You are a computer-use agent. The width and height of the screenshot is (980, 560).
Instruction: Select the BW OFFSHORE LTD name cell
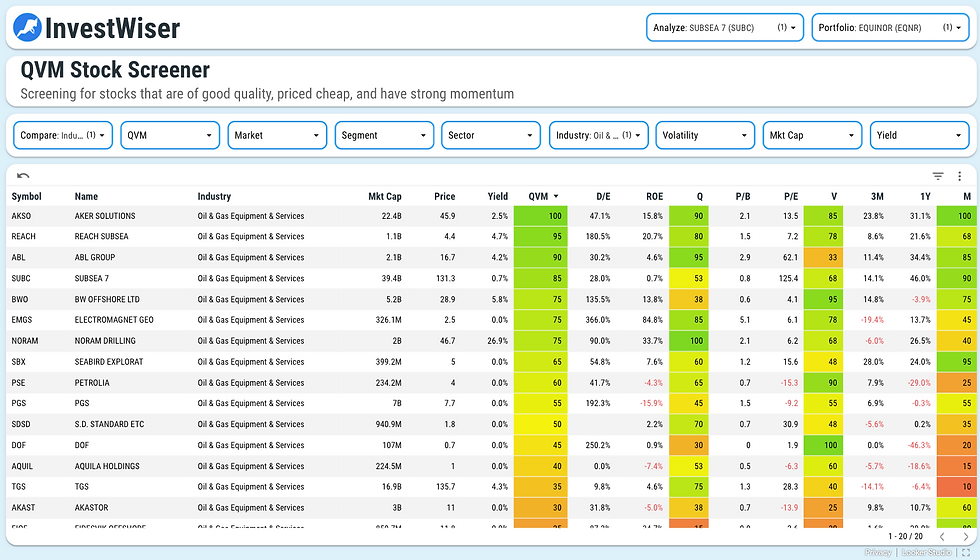pyautogui.click(x=108, y=299)
